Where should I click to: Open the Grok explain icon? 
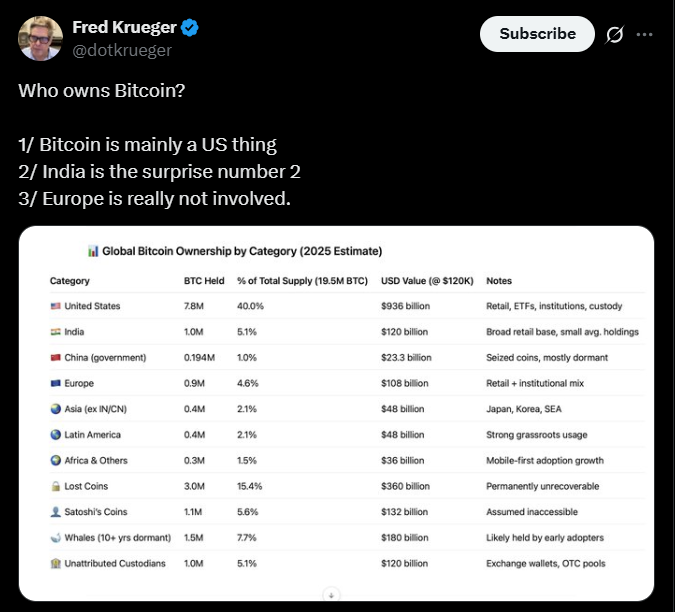(x=614, y=34)
